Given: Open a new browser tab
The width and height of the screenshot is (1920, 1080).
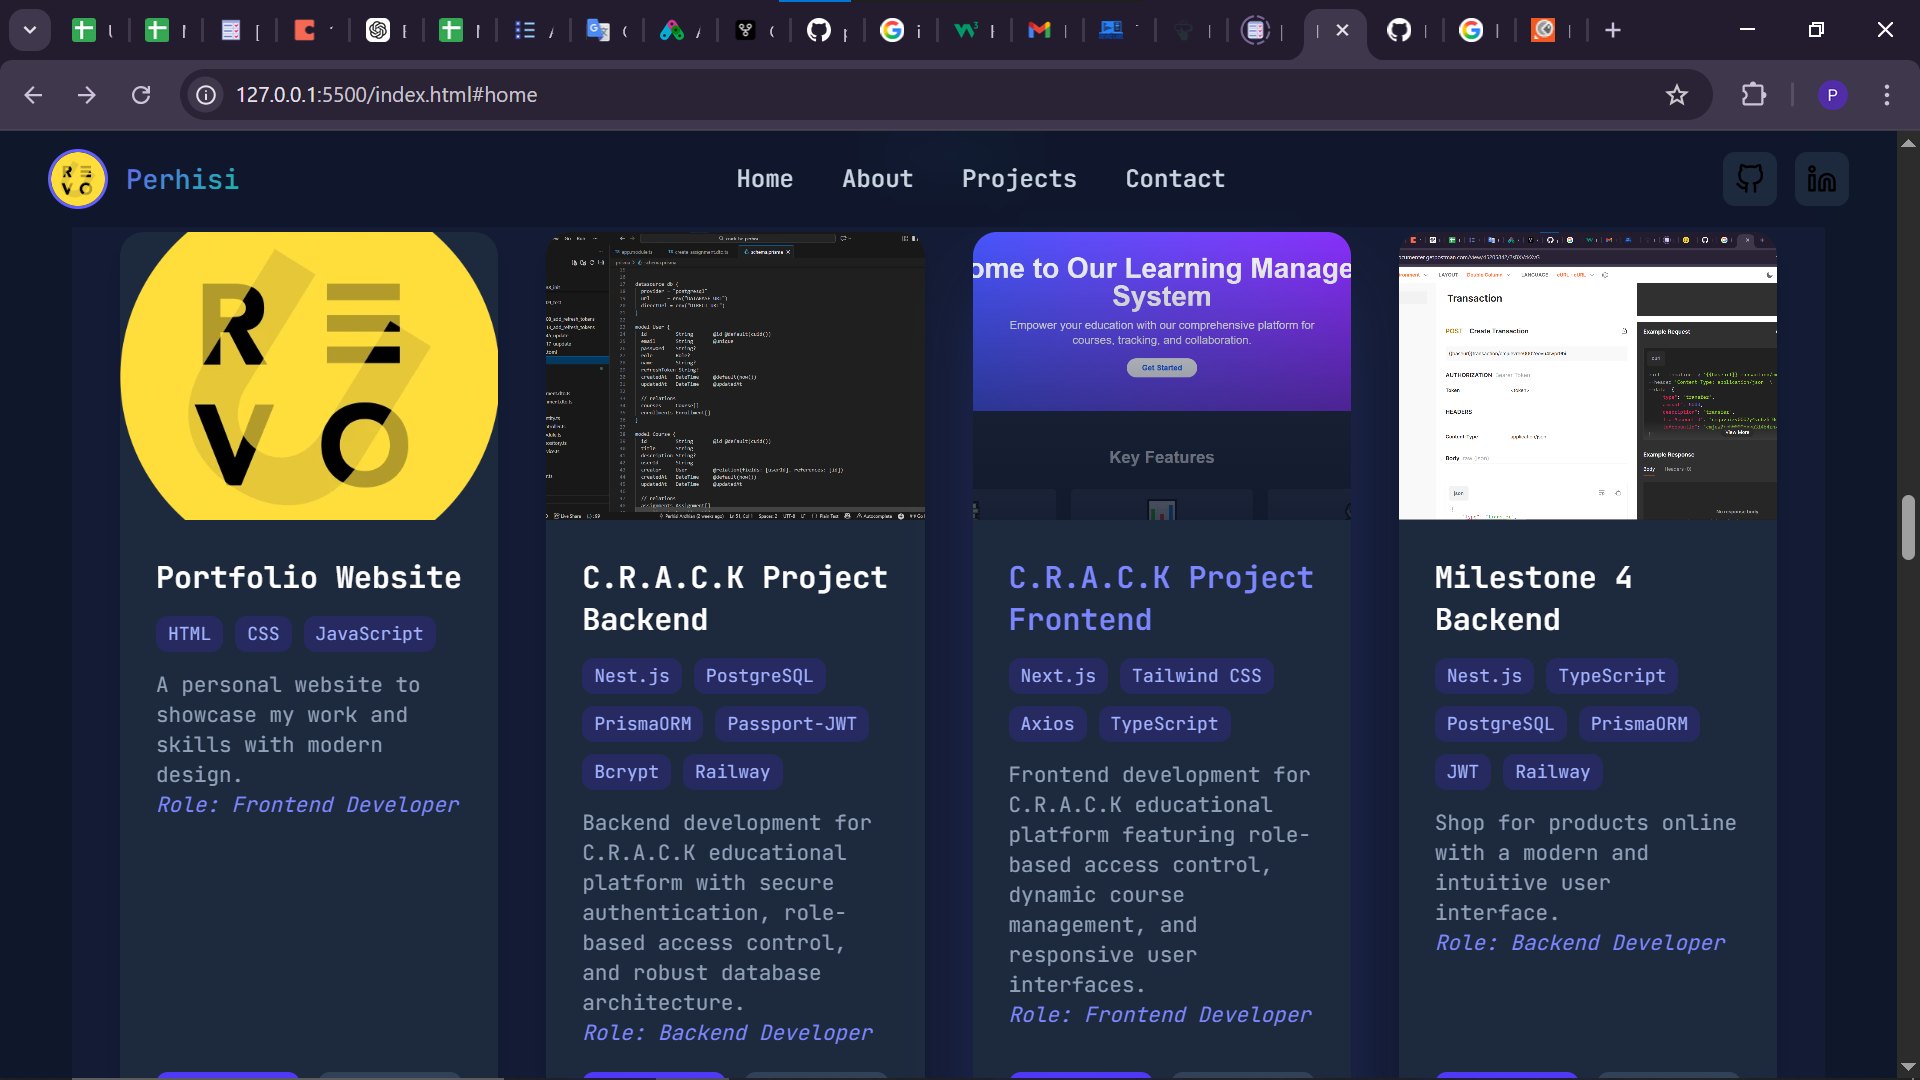Looking at the screenshot, I should click(1612, 30).
